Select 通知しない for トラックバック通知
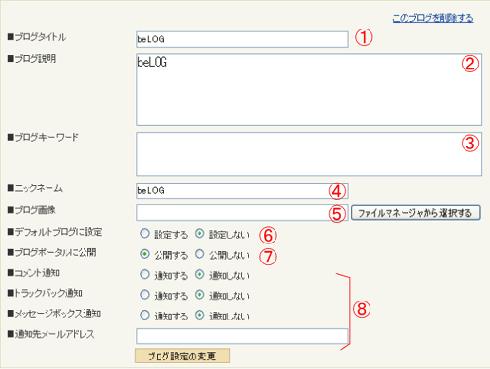Viewport: 490px width, 369px height. [x=200, y=295]
